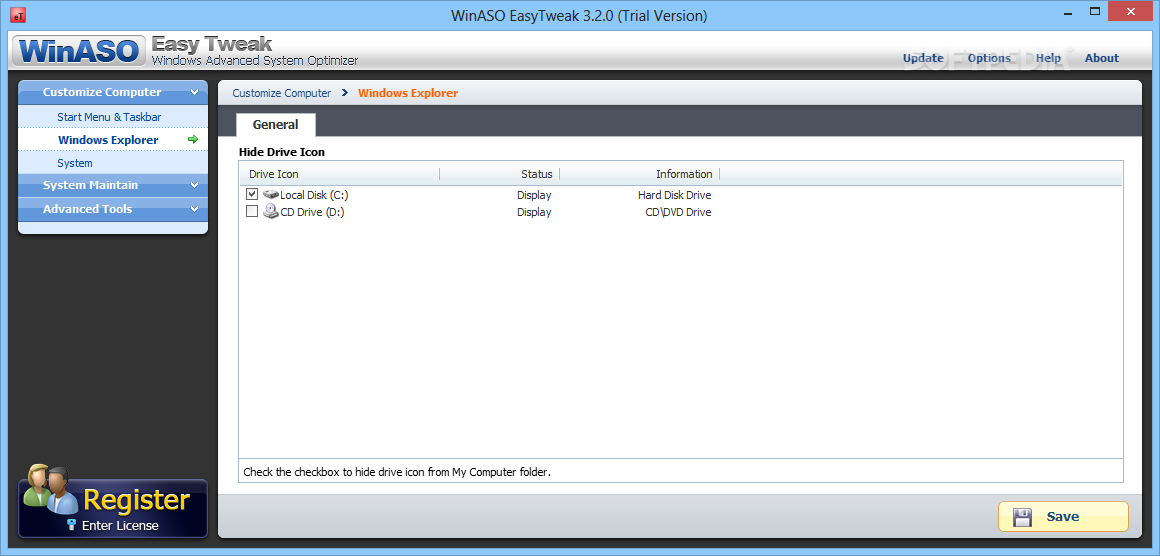Click the Status column header
Image resolution: width=1160 pixels, height=556 pixels.
(x=536, y=174)
